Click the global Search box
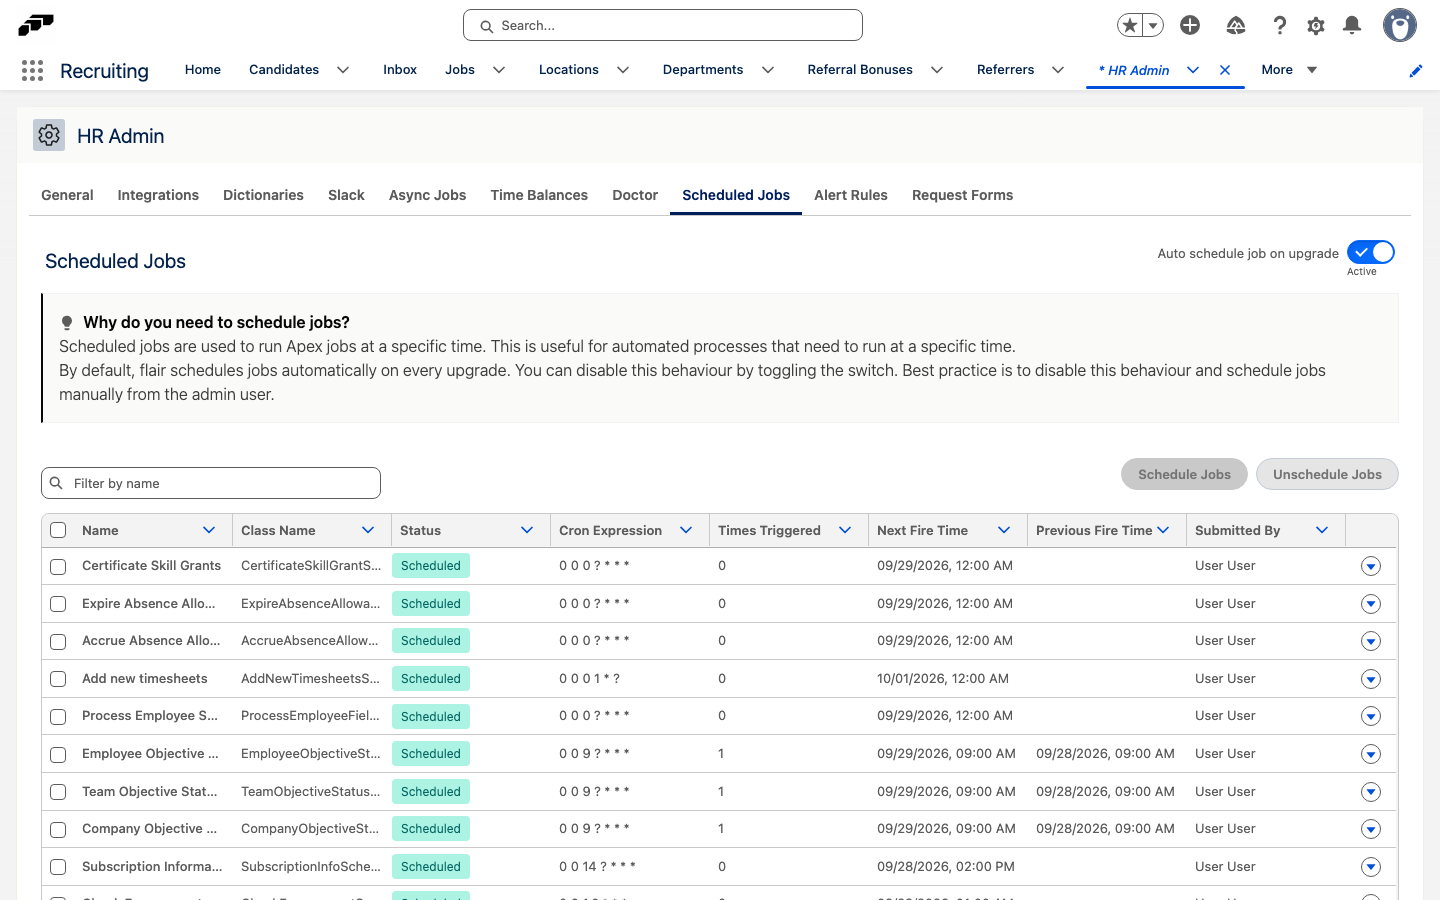The height and width of the screenshot is (900, 1440). pyautogui.click(x=663, y=25)
